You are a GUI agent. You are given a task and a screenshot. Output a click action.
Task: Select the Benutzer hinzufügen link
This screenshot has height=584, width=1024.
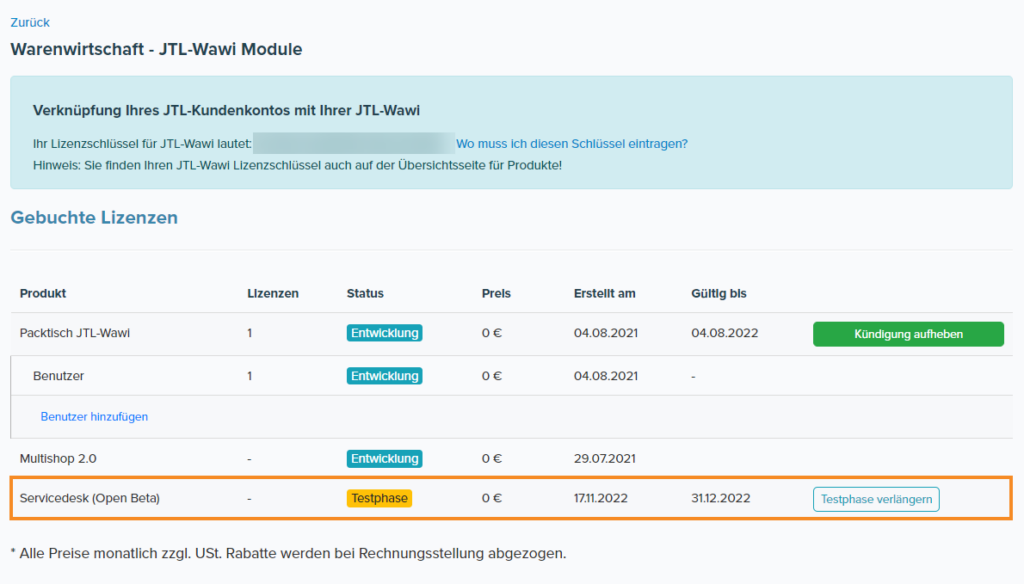point(94,416)
